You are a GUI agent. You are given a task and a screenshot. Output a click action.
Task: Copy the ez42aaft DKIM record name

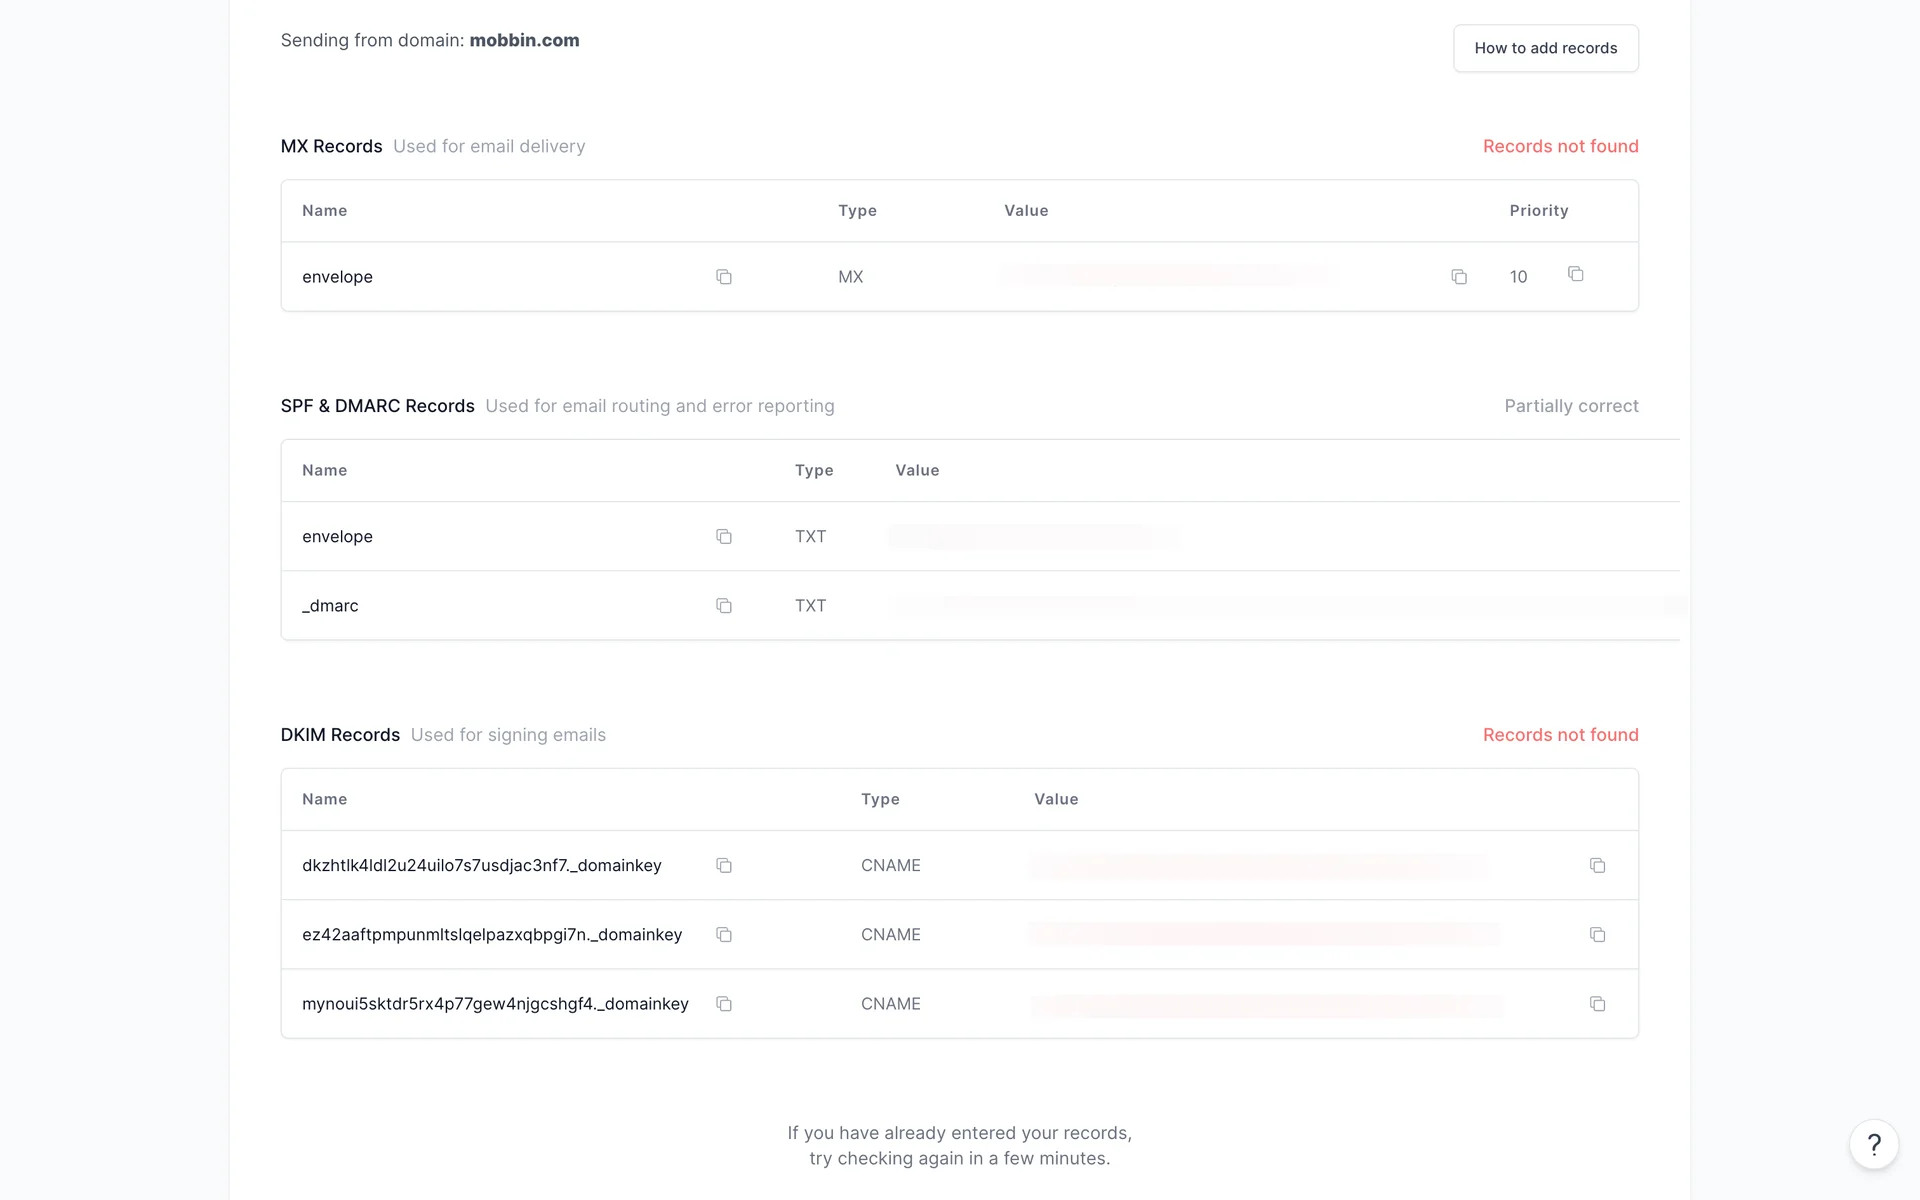tap(724, 935)
